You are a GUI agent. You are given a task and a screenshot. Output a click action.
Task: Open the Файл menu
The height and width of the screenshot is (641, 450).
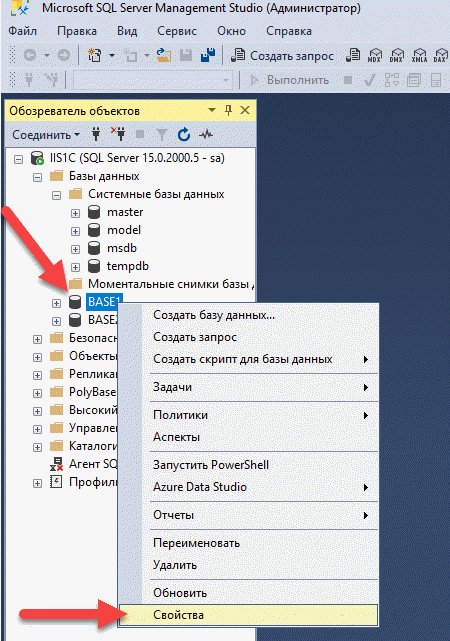click(x=22, y=31)
